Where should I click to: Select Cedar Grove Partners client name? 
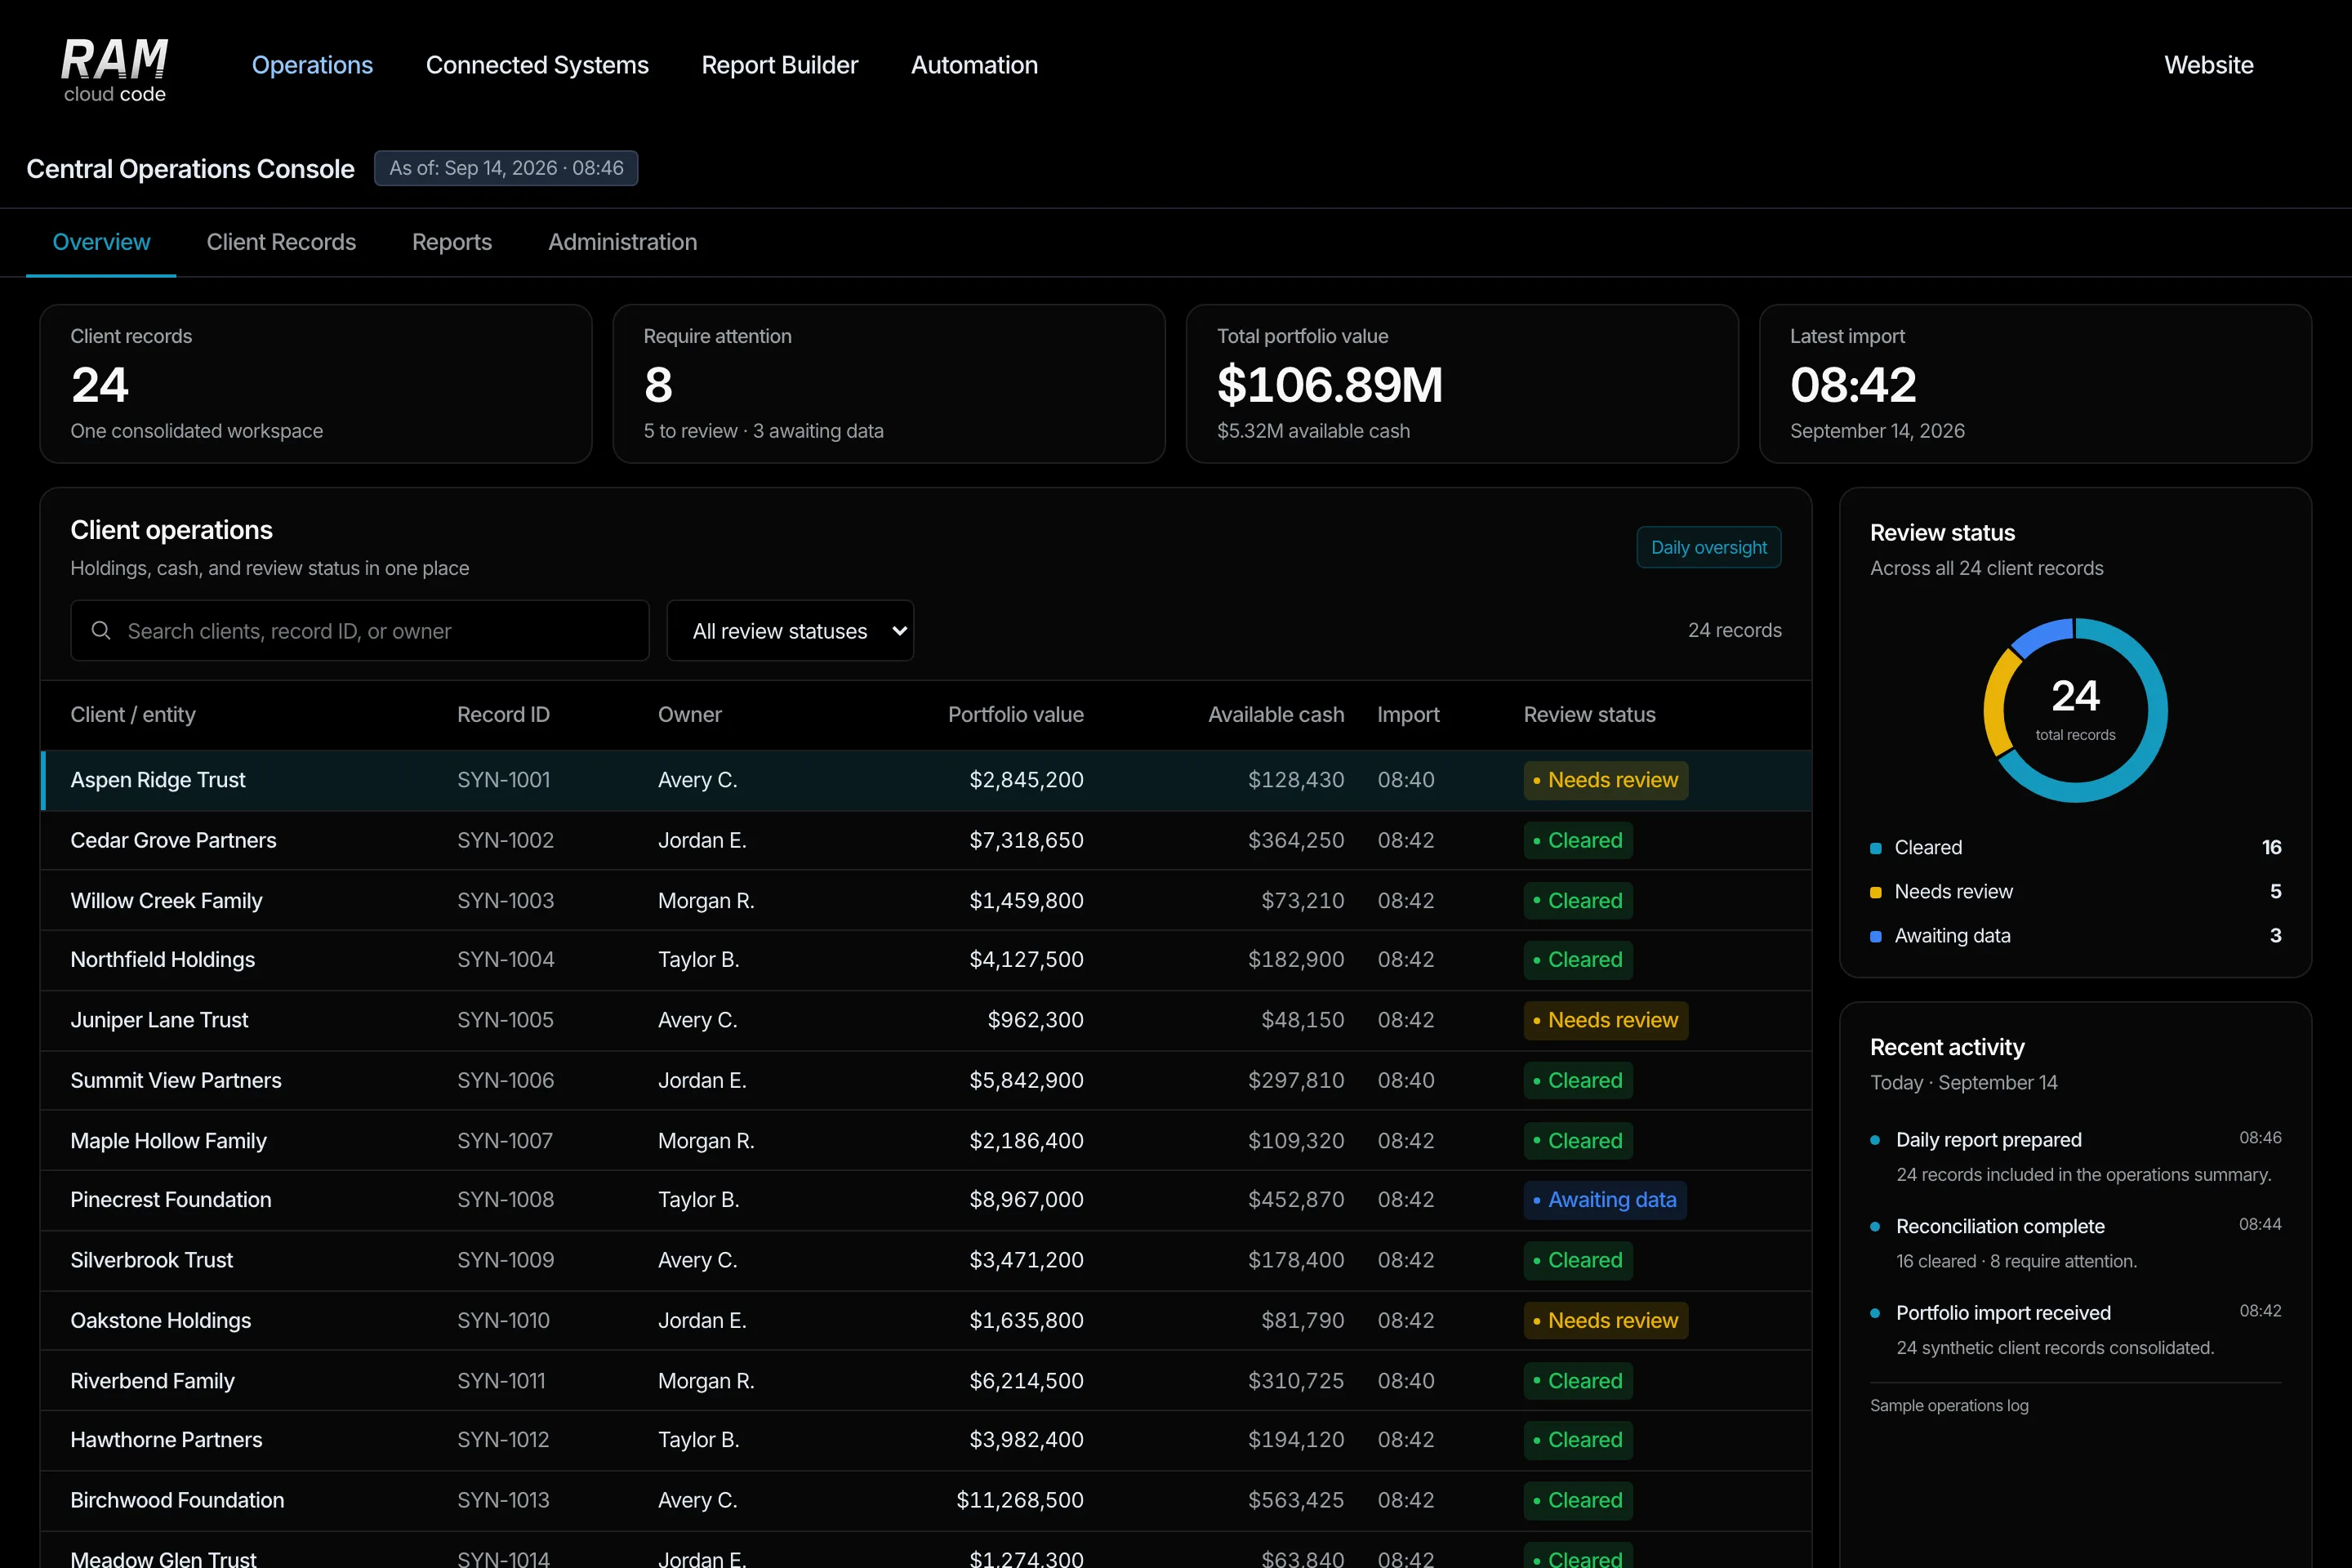[173, 840]
